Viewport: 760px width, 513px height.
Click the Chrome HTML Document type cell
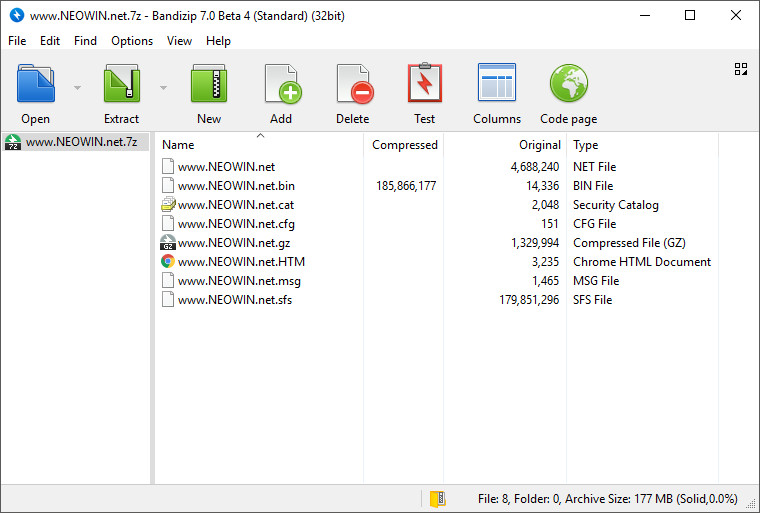click(642, 261)
